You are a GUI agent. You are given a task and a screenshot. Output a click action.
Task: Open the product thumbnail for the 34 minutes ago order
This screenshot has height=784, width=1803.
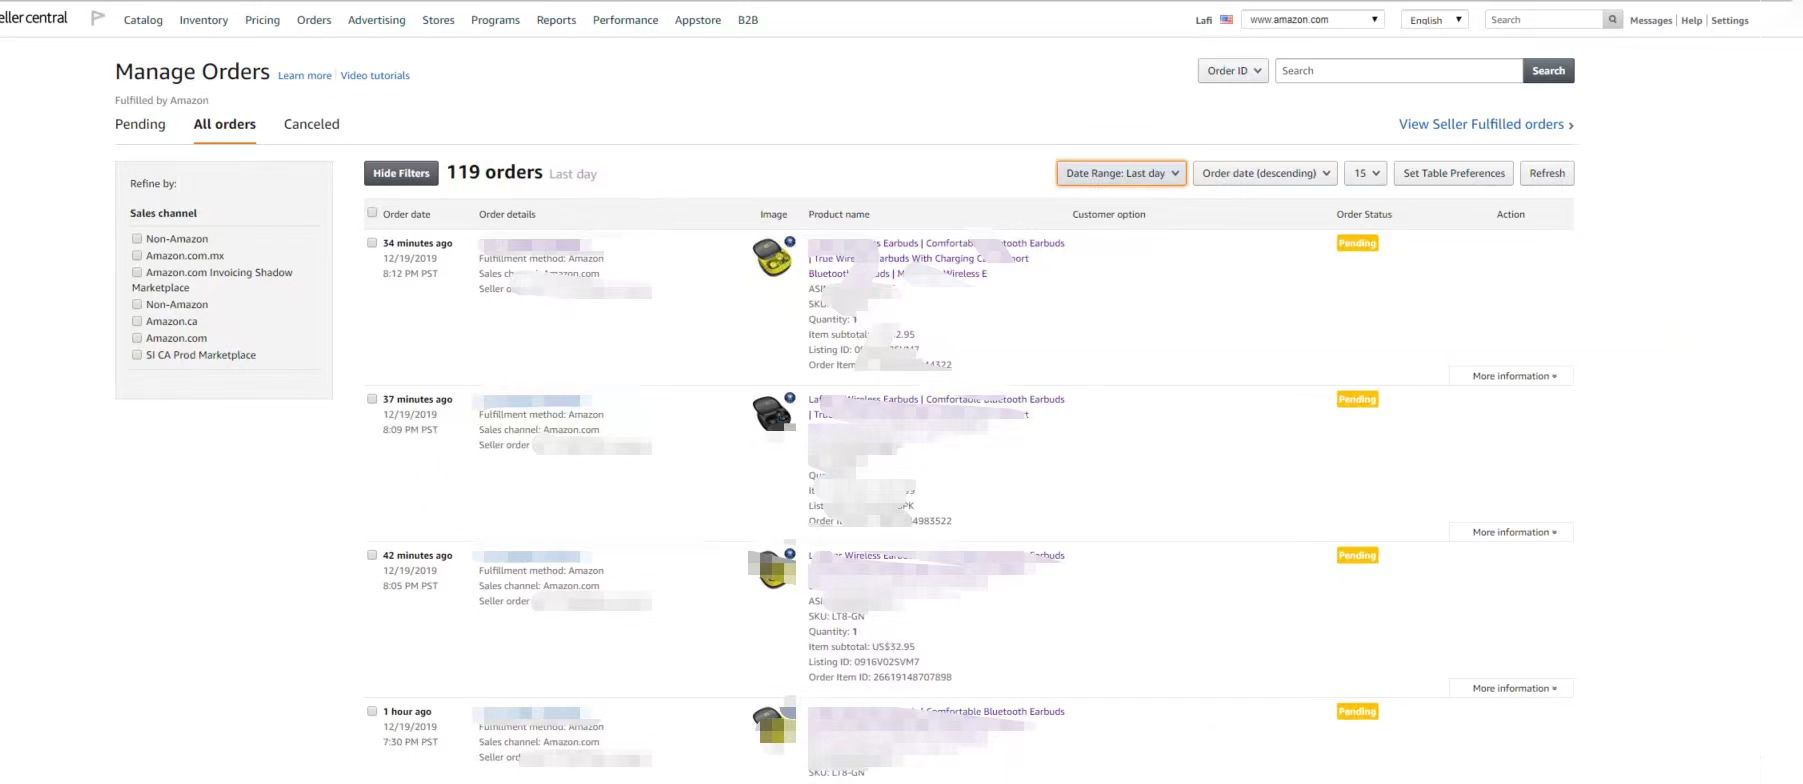pyautogui.click(x=773, y=257)
